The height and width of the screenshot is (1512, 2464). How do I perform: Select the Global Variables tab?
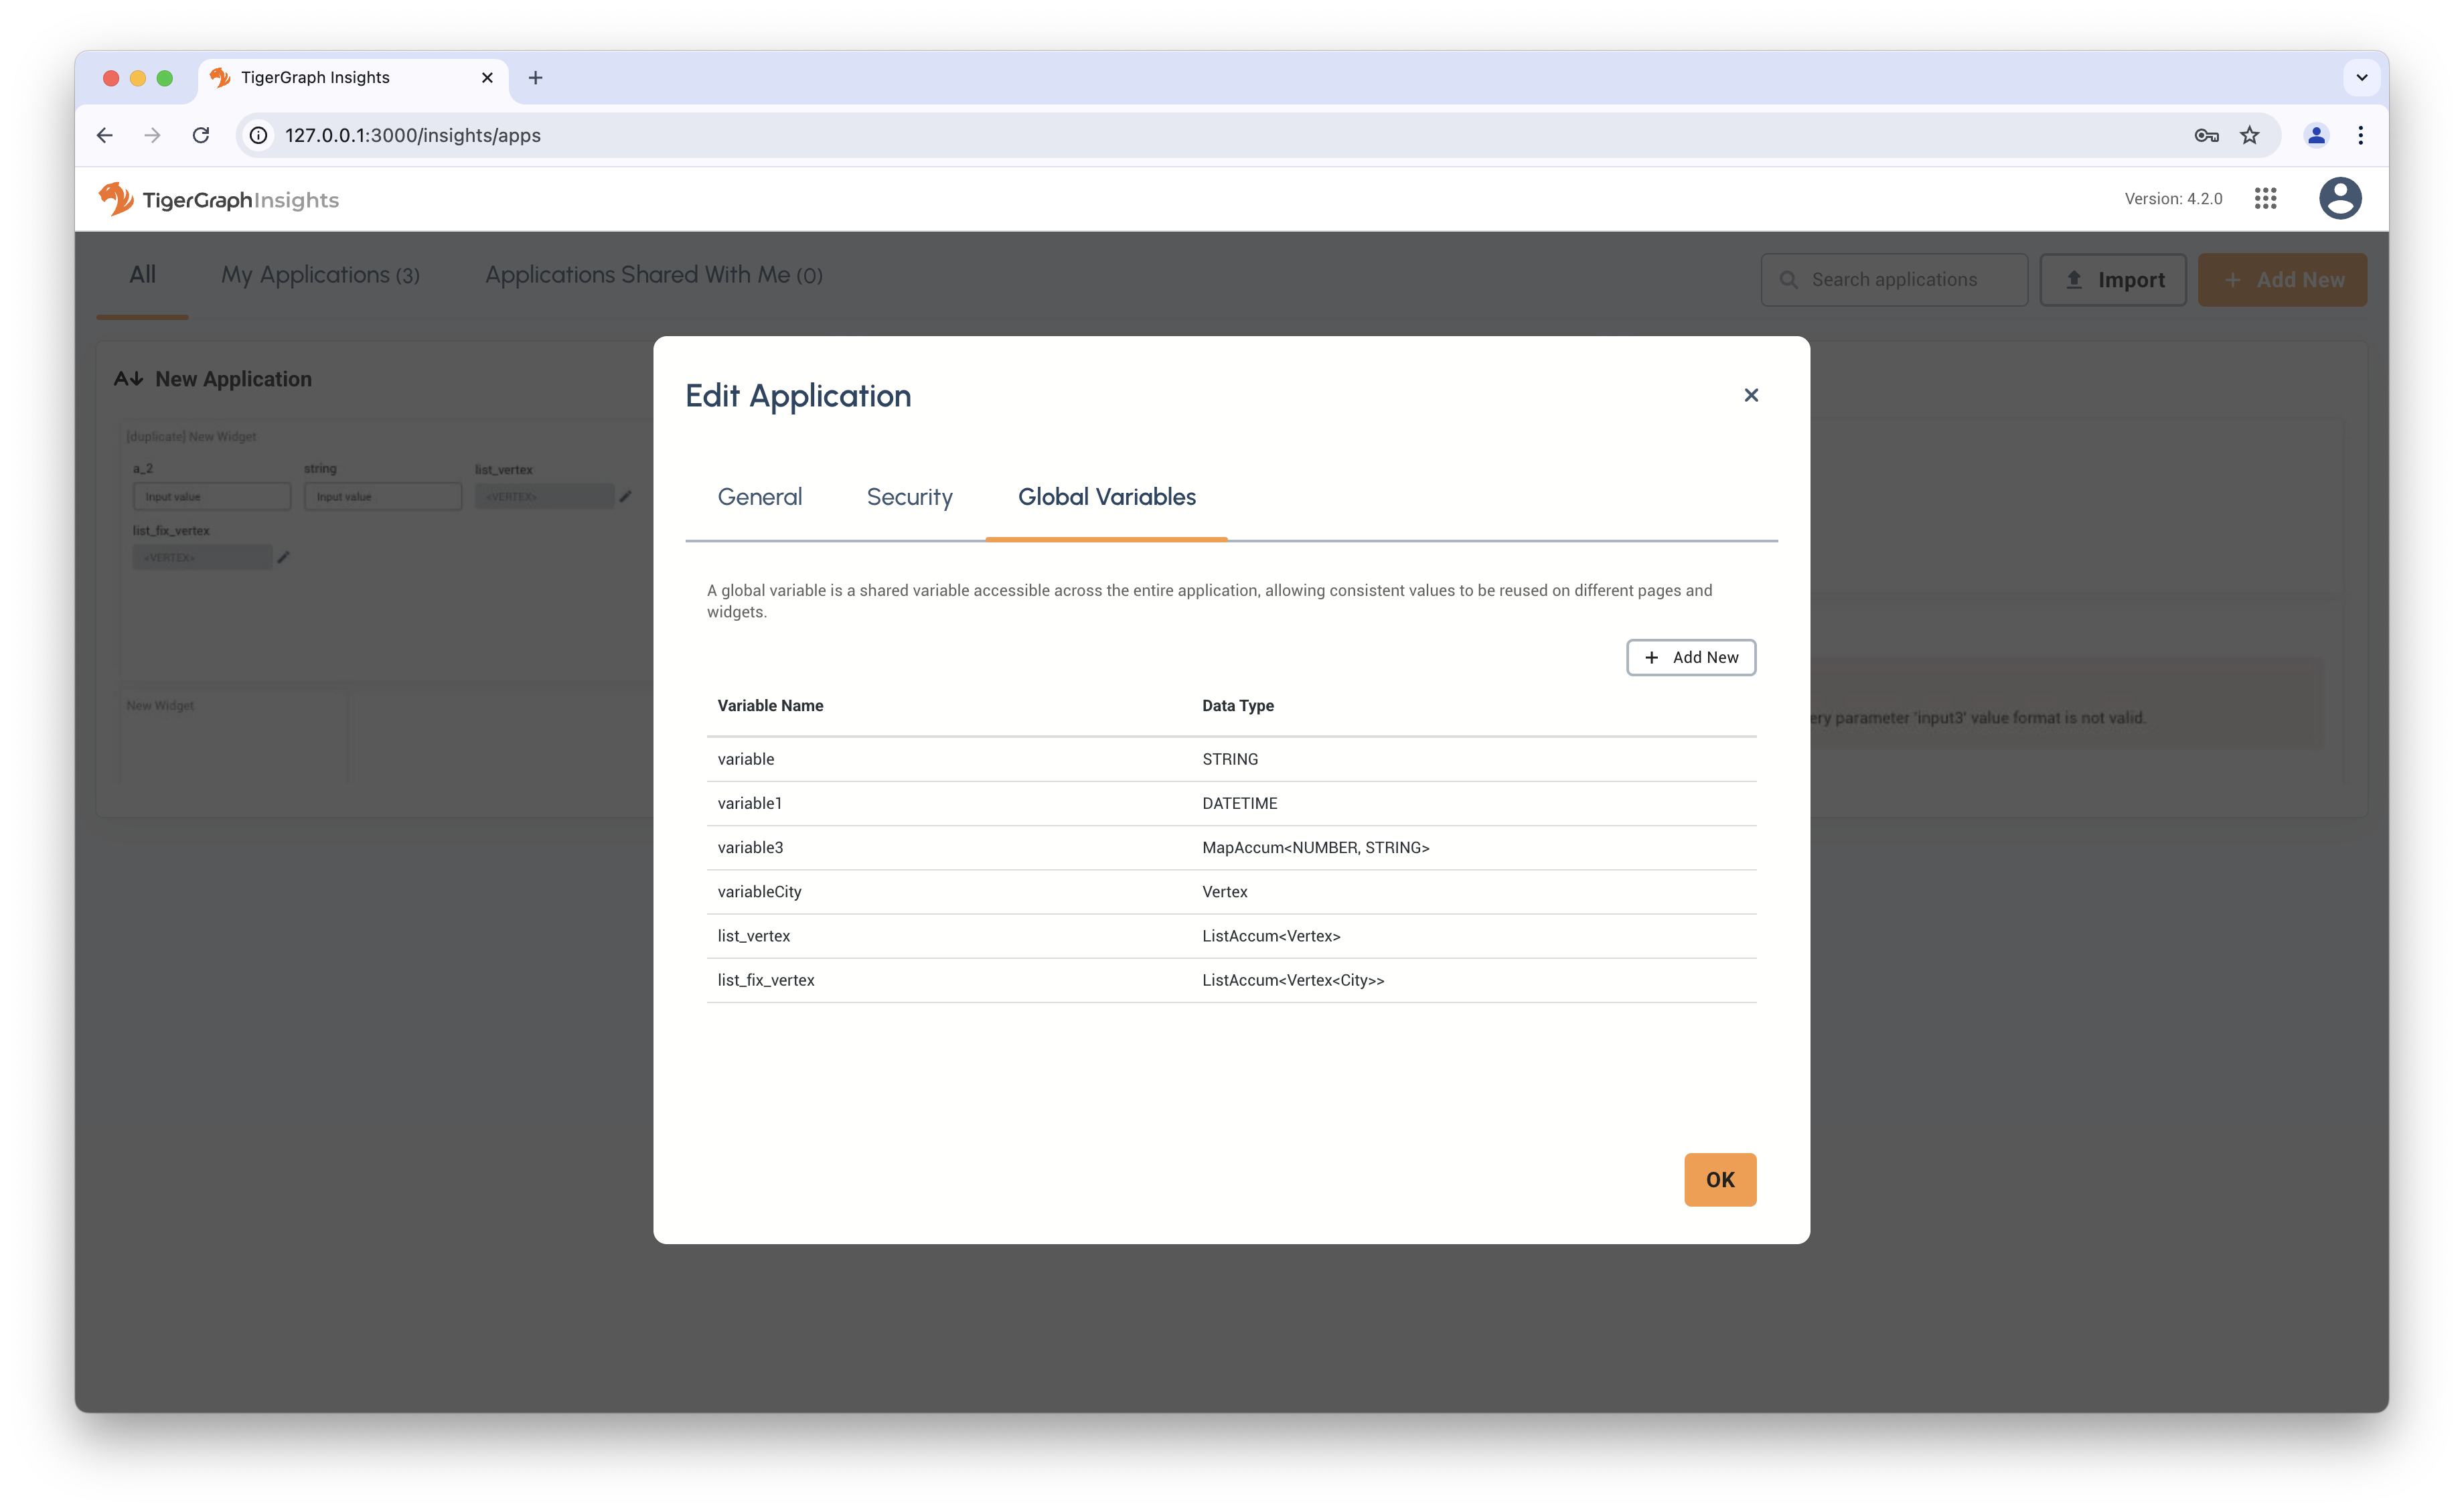1106,497
